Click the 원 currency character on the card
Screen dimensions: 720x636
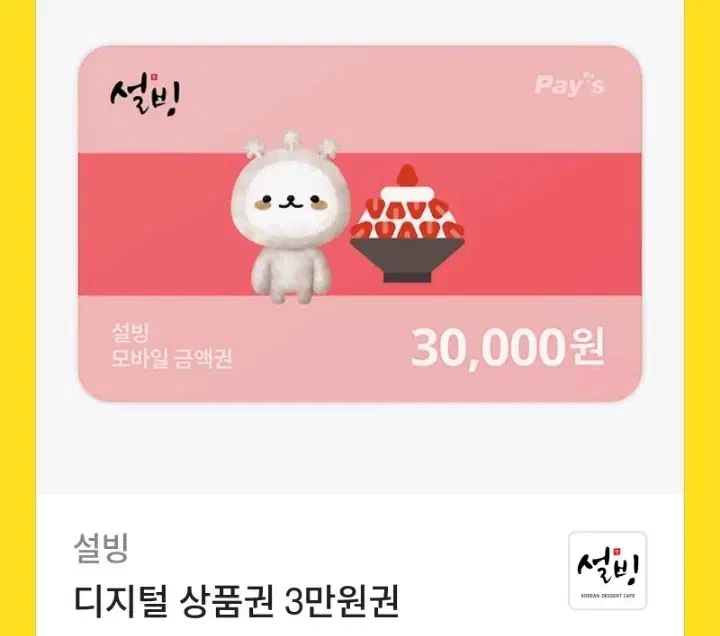[x=586, y=345]
